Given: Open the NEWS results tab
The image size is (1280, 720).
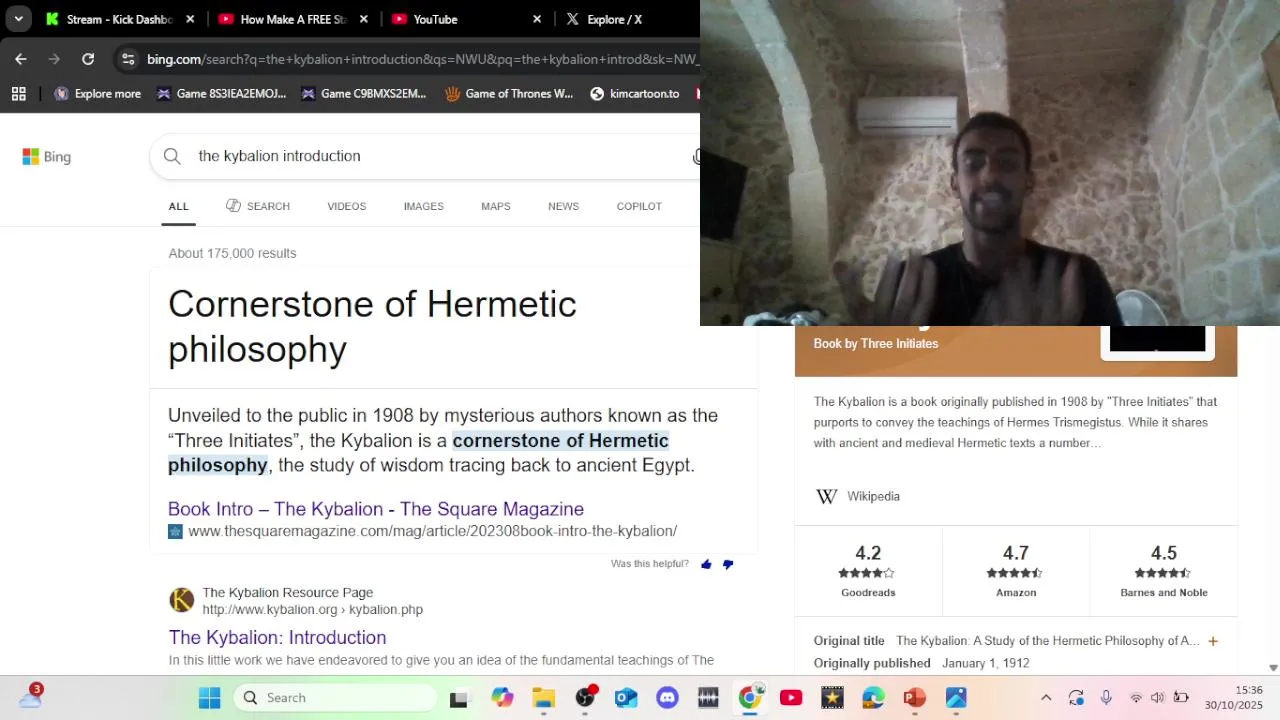Looking at the screenshot, I should (x=563, y=206).
